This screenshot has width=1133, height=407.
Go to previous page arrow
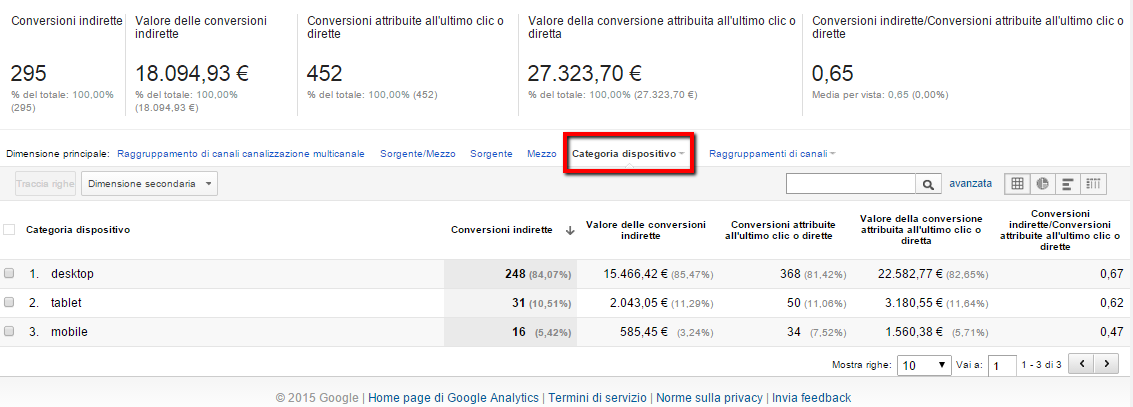tap(1082, 364)
